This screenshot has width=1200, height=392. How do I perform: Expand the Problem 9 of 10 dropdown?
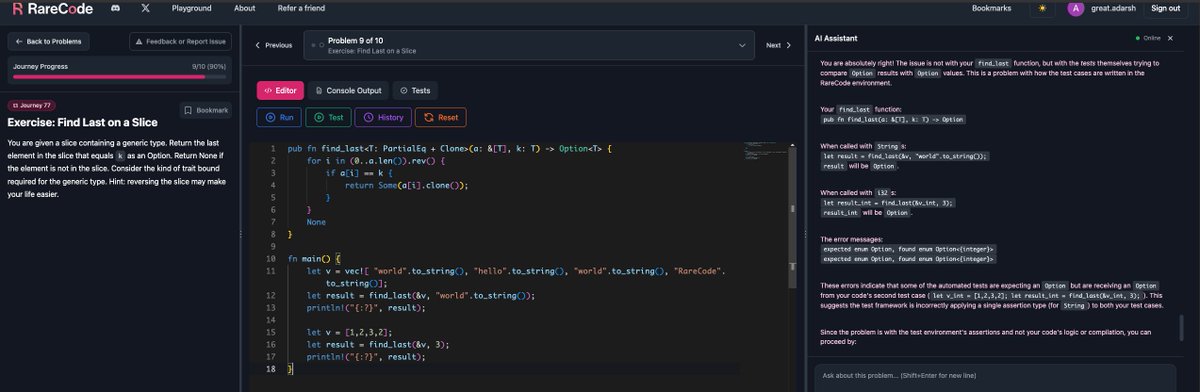529,45
